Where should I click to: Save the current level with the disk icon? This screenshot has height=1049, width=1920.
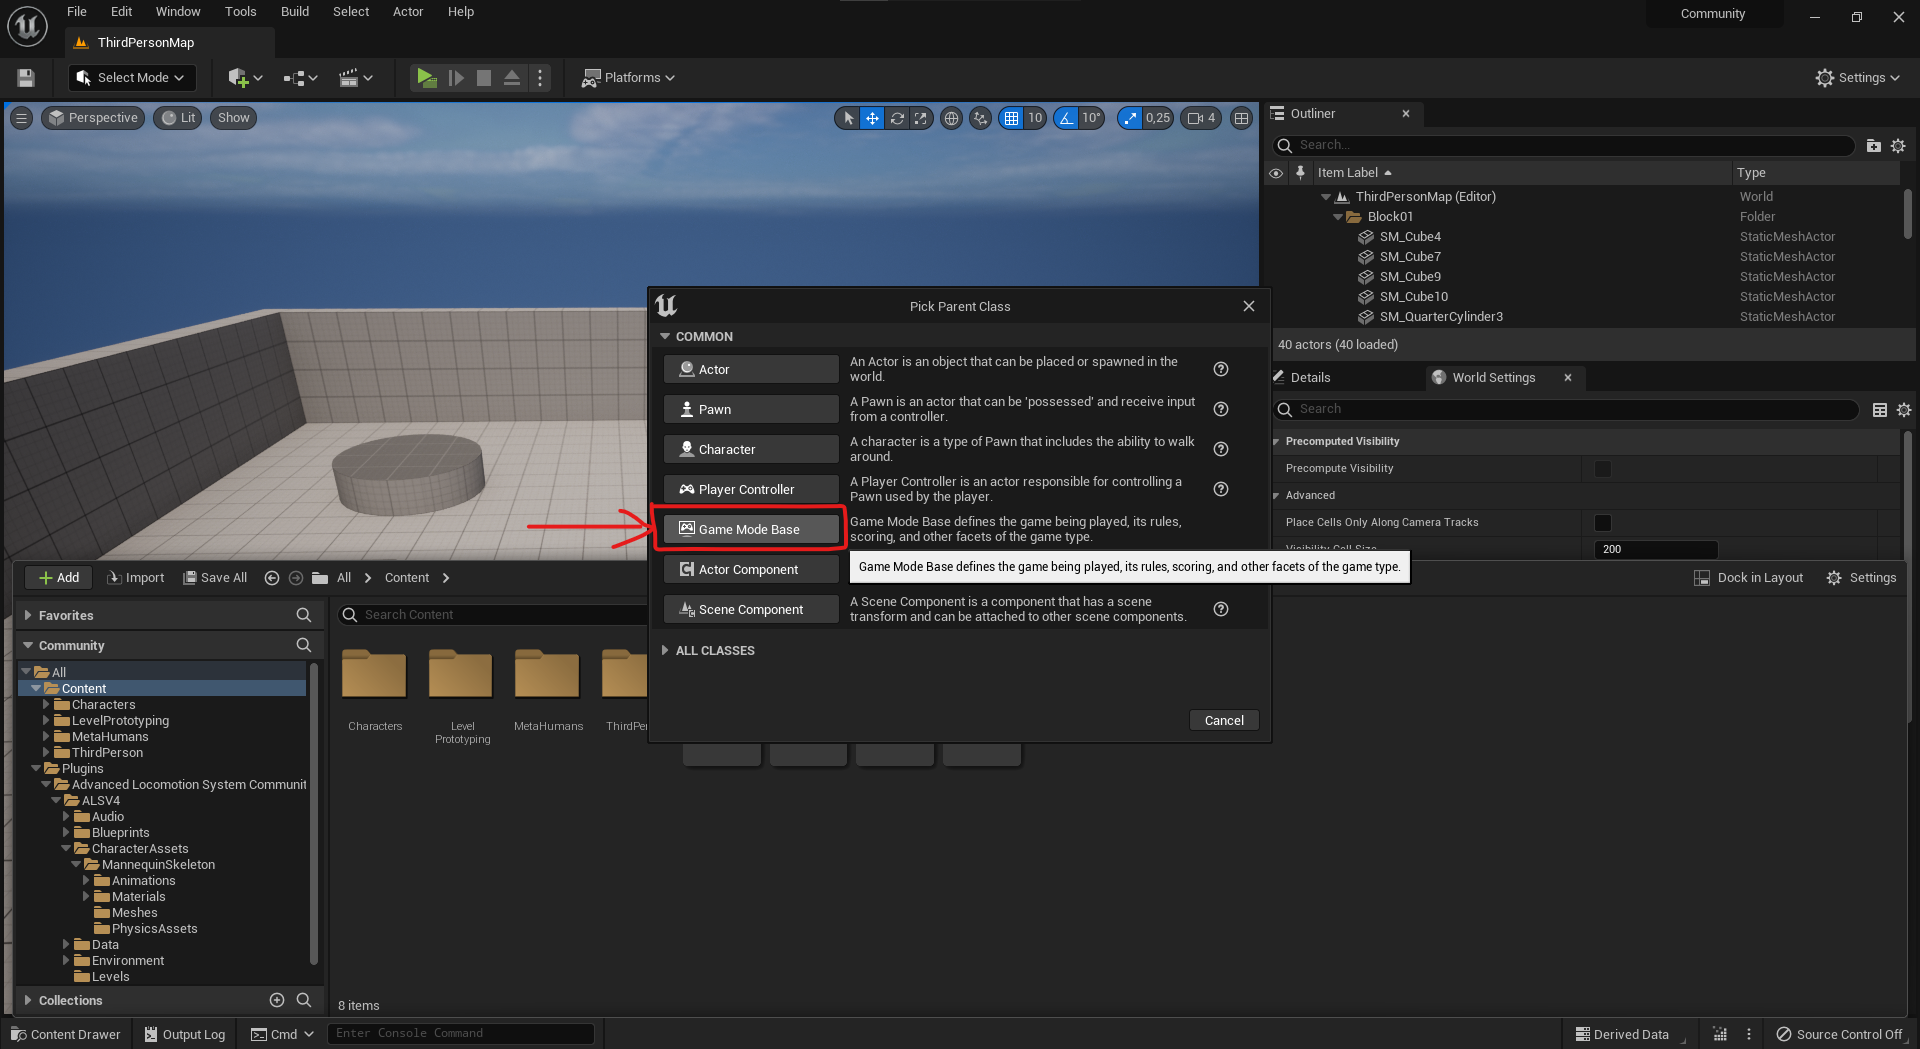point(26,78)
